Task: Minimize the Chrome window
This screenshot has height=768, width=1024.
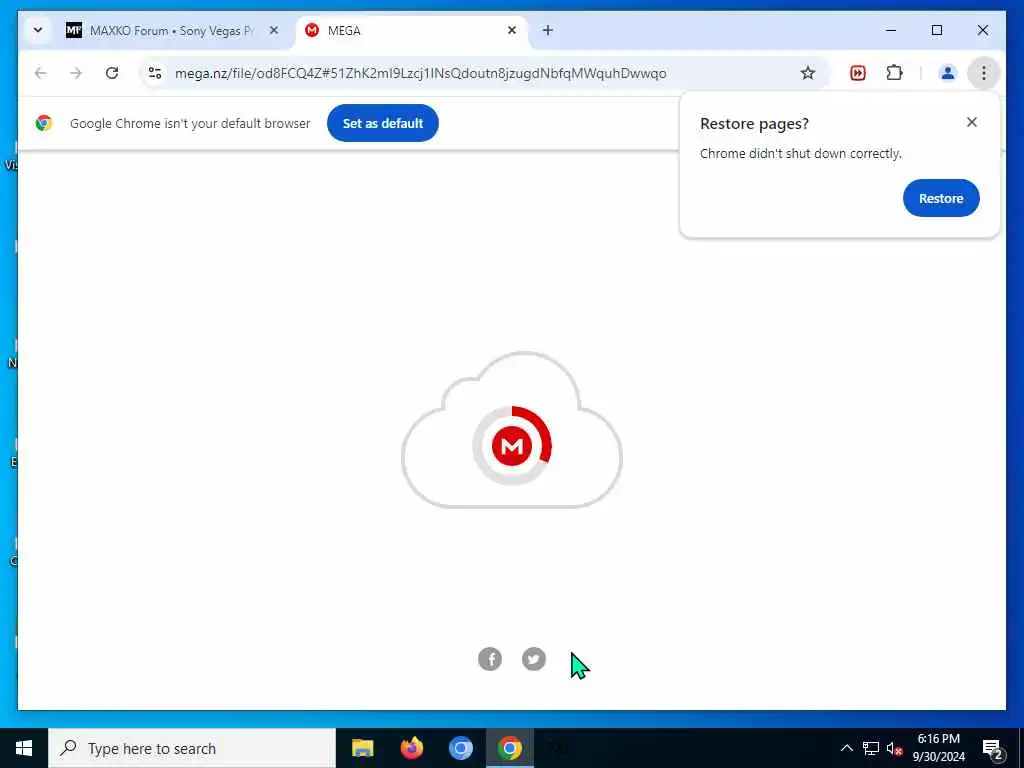Action: [891, 30]
